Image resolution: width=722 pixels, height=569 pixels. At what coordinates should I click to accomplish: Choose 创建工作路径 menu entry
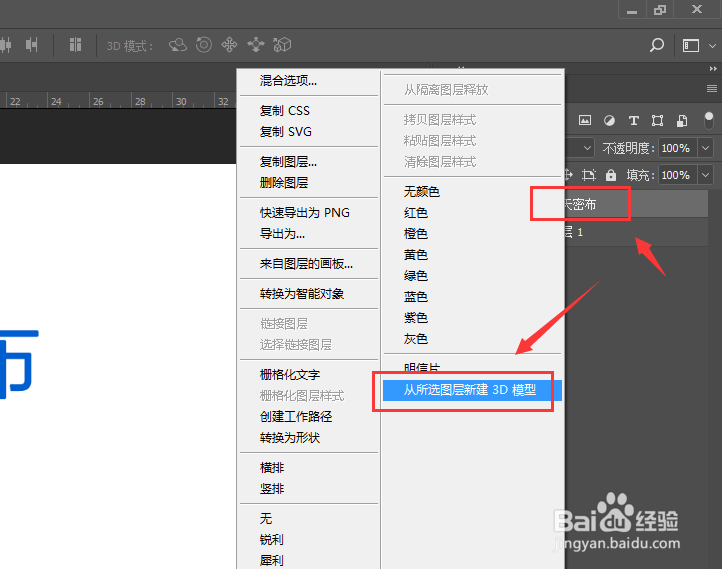[296, 417]
